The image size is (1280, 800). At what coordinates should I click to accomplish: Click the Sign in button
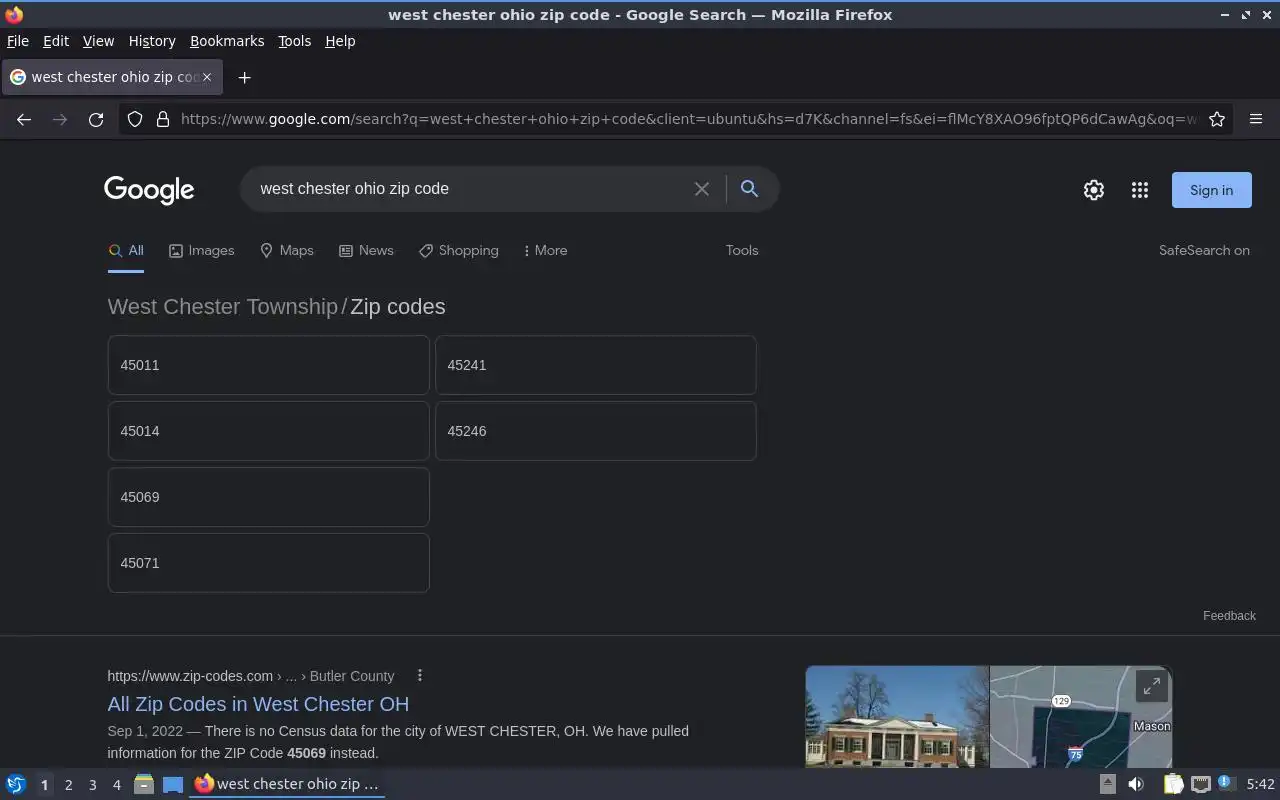[x=1211, y=190]
